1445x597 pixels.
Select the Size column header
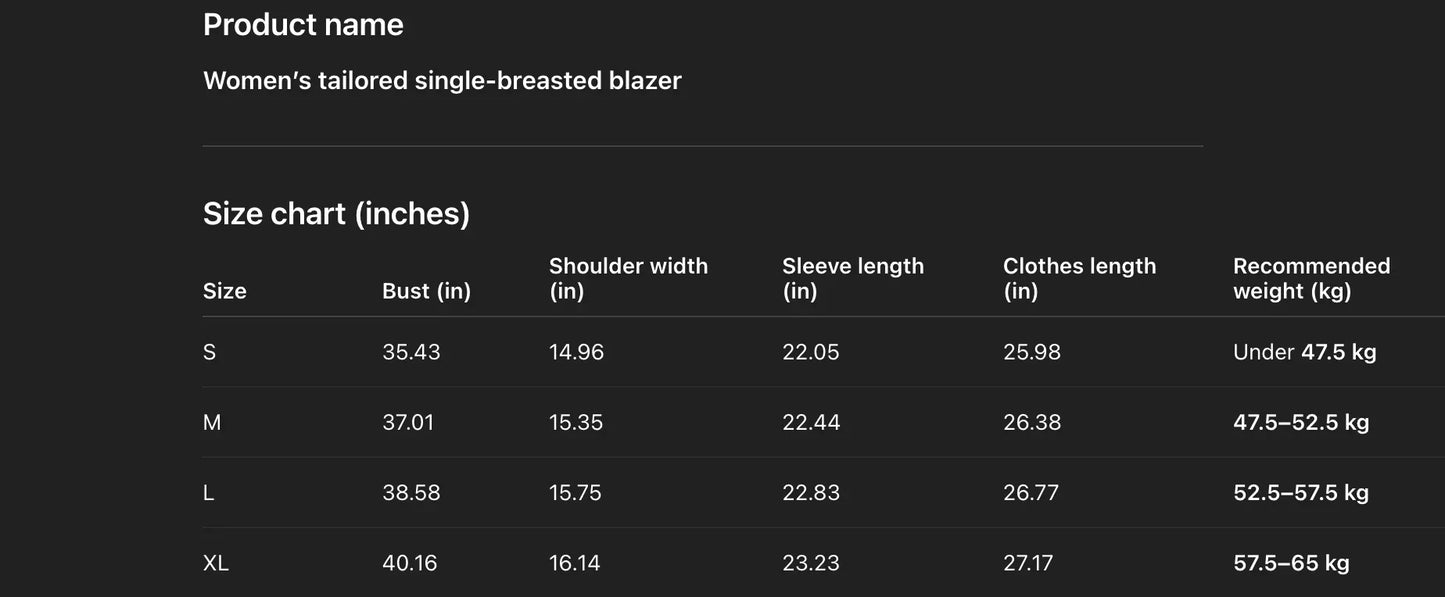point(225,291)
